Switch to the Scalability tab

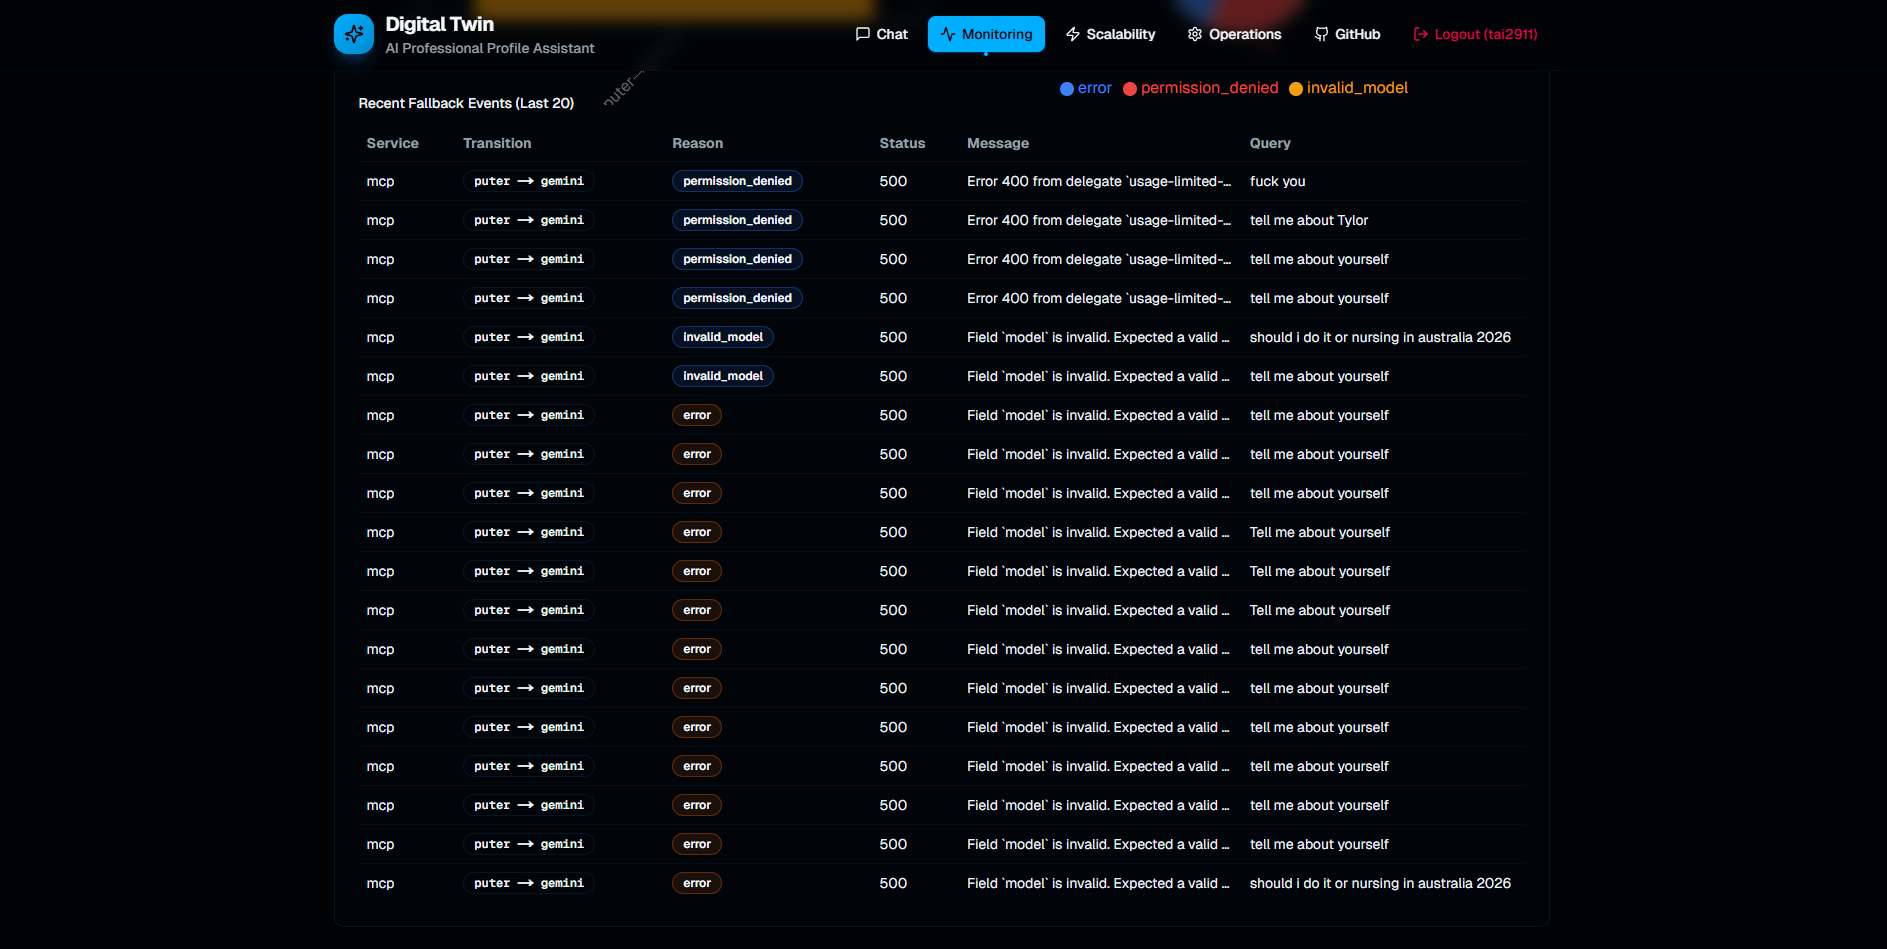[x=1110, y=34]
